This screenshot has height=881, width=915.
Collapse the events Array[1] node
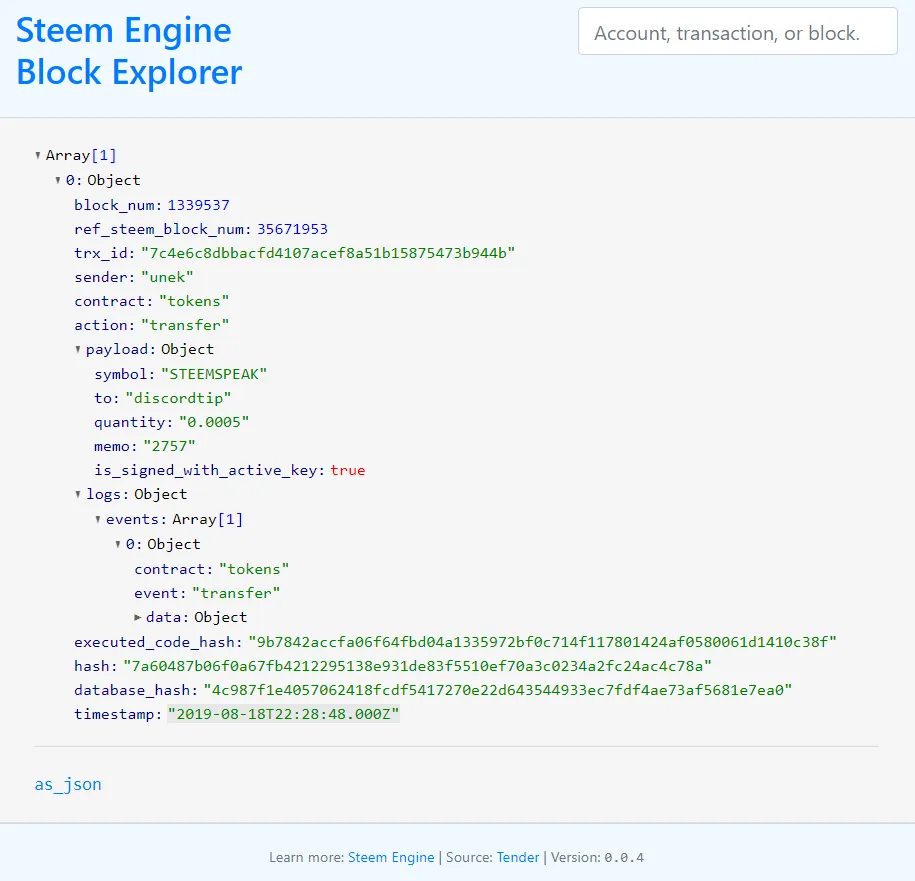pos(97,519)
